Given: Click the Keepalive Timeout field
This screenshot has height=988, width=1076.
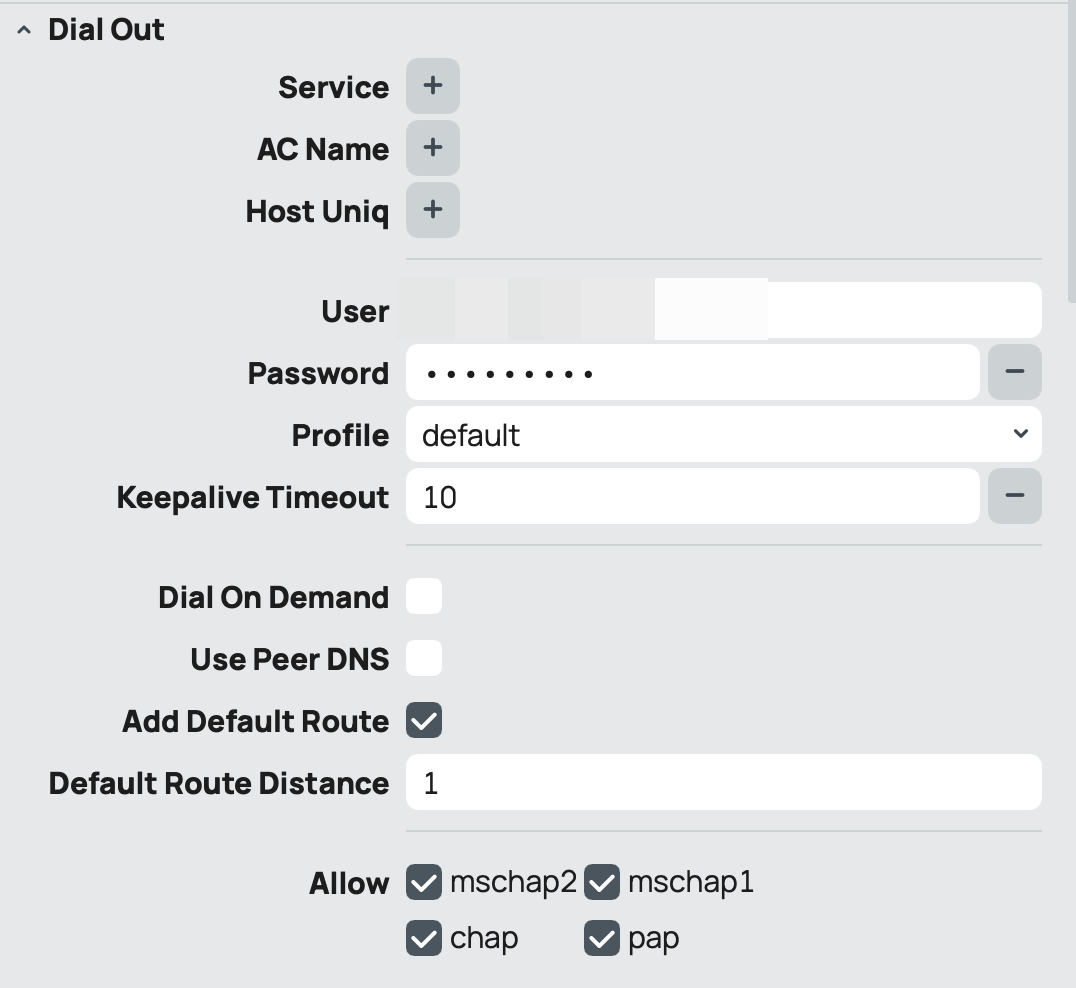Looking at the screenshot, I should click(x=692, y=496).
